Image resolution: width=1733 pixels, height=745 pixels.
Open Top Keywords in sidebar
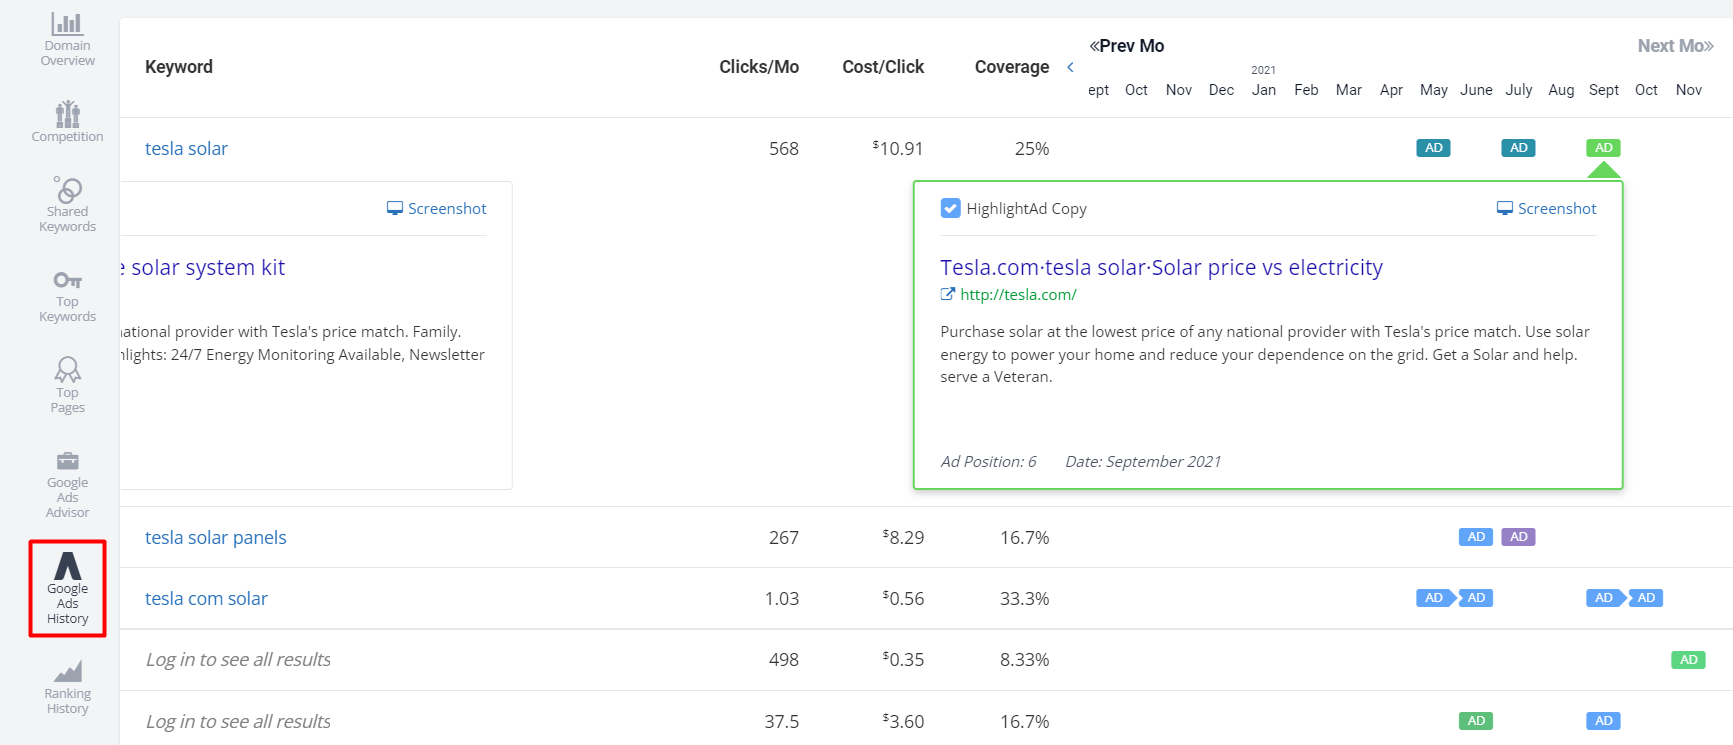(x=67, y=296)
